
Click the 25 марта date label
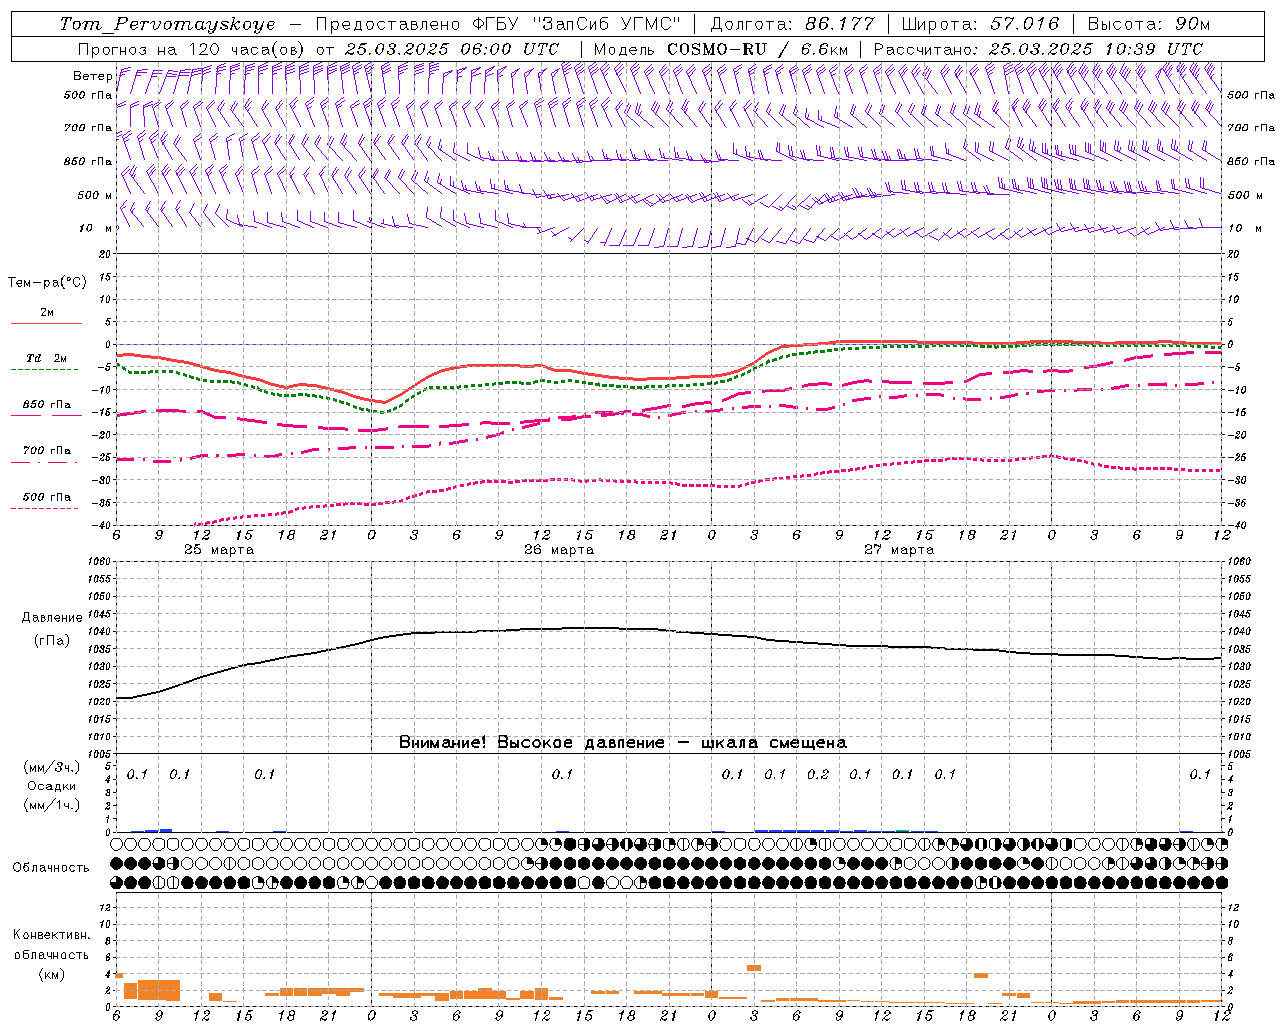[x=219, y=550]
